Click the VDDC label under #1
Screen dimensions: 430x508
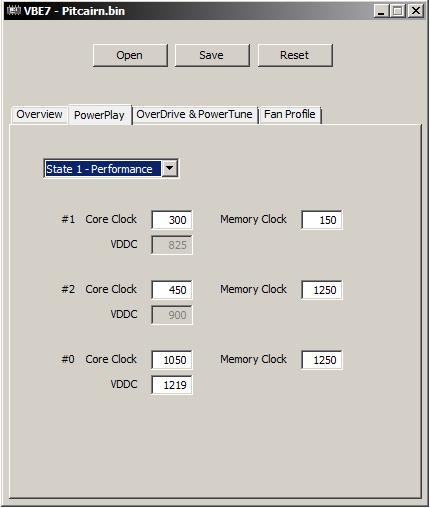[124, 244]
